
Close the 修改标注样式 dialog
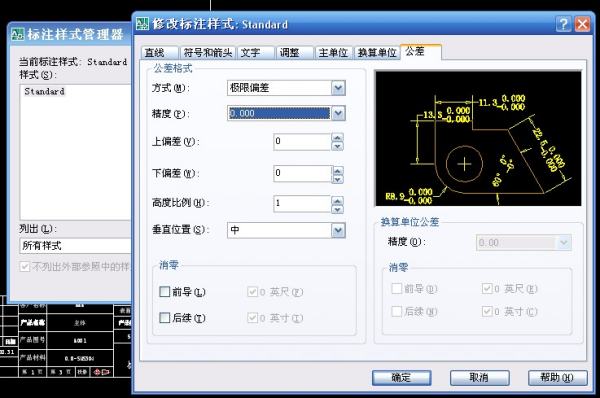coord(582,24)
